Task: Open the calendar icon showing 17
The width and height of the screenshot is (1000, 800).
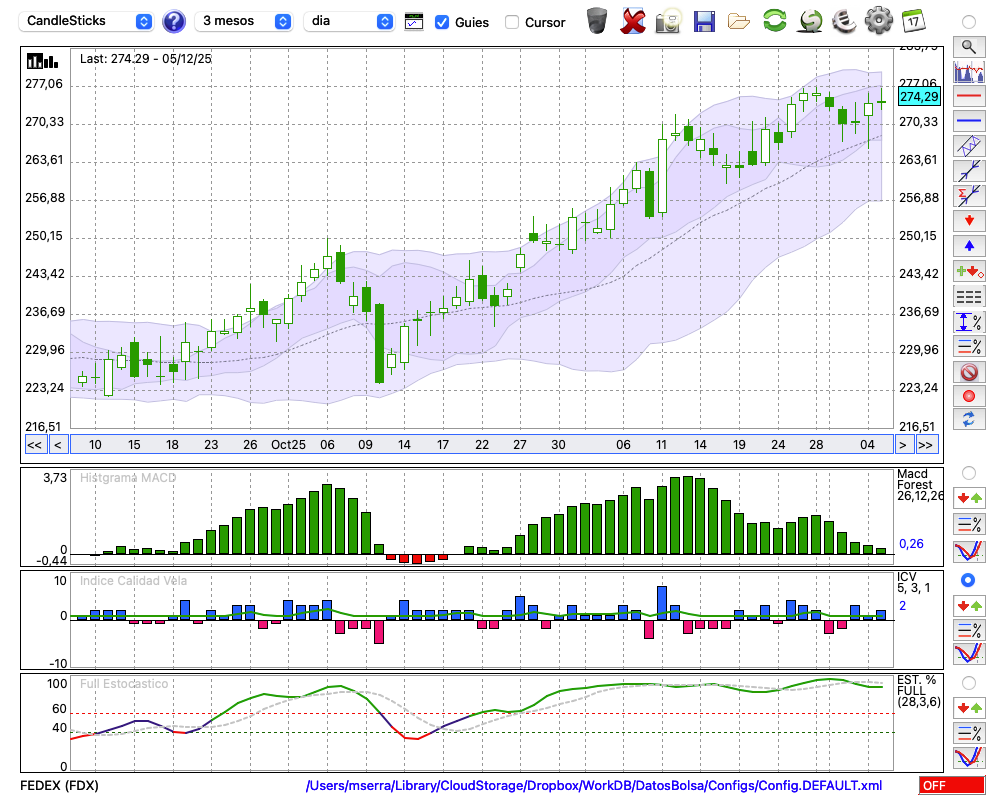Action: click(x=913, y=20)
